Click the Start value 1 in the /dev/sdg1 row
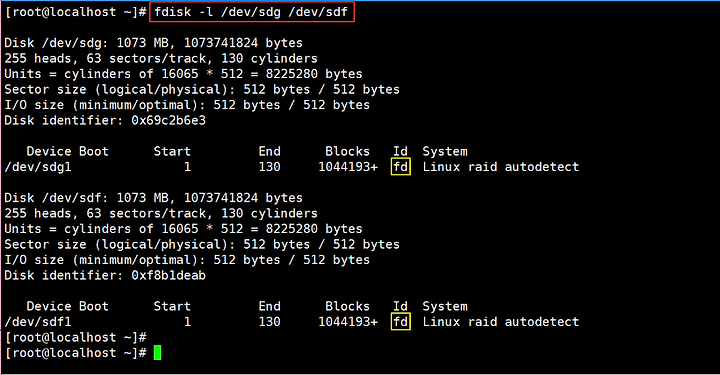This screenshot has height=375, width=720. pyautogui.click(x=187, y=167)
